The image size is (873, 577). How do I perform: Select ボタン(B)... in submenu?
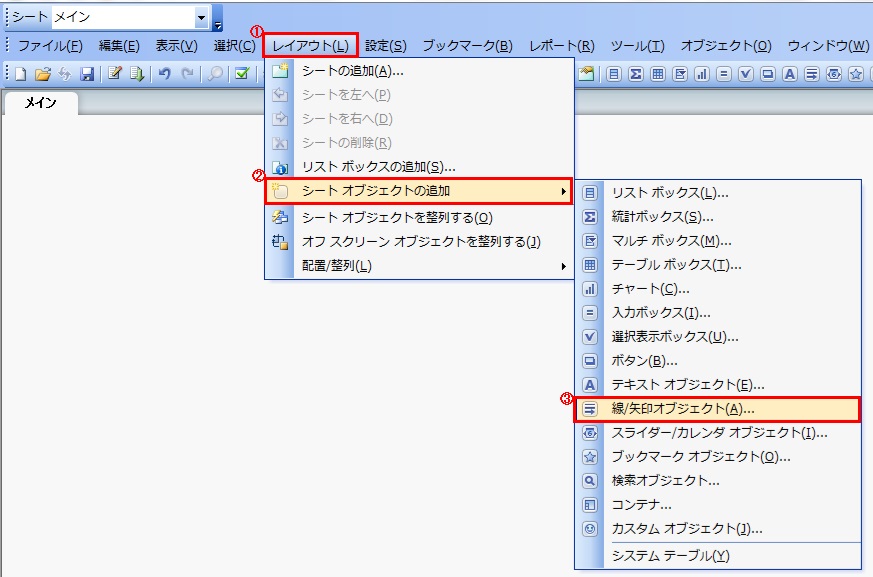pyautogui.click(x=718, y=360)
